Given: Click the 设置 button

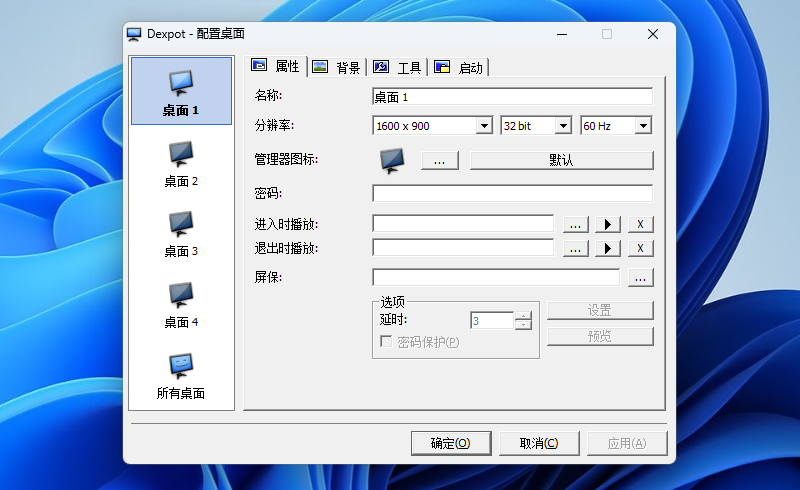Looking at the screenshot, I should coord(600,310).
